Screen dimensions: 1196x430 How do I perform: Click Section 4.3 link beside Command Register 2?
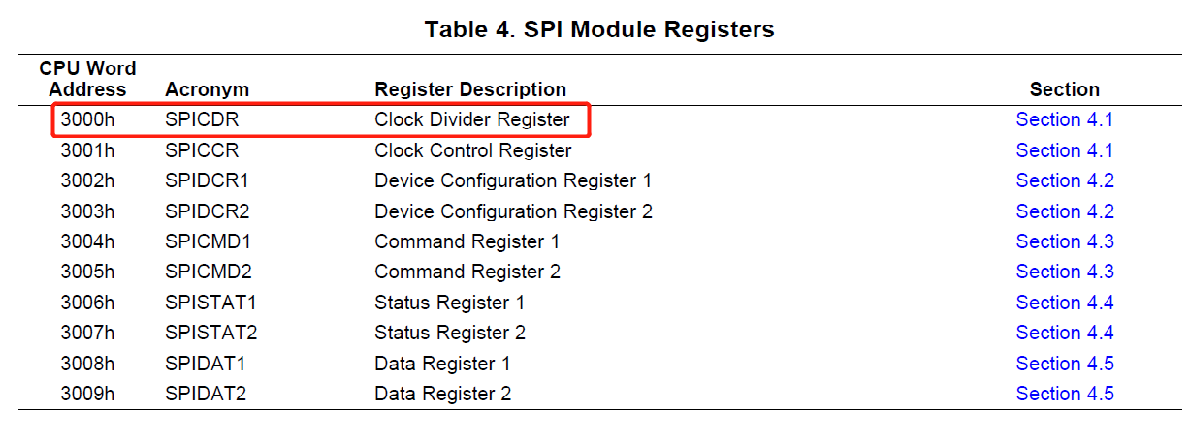[x=1064, y=272]
